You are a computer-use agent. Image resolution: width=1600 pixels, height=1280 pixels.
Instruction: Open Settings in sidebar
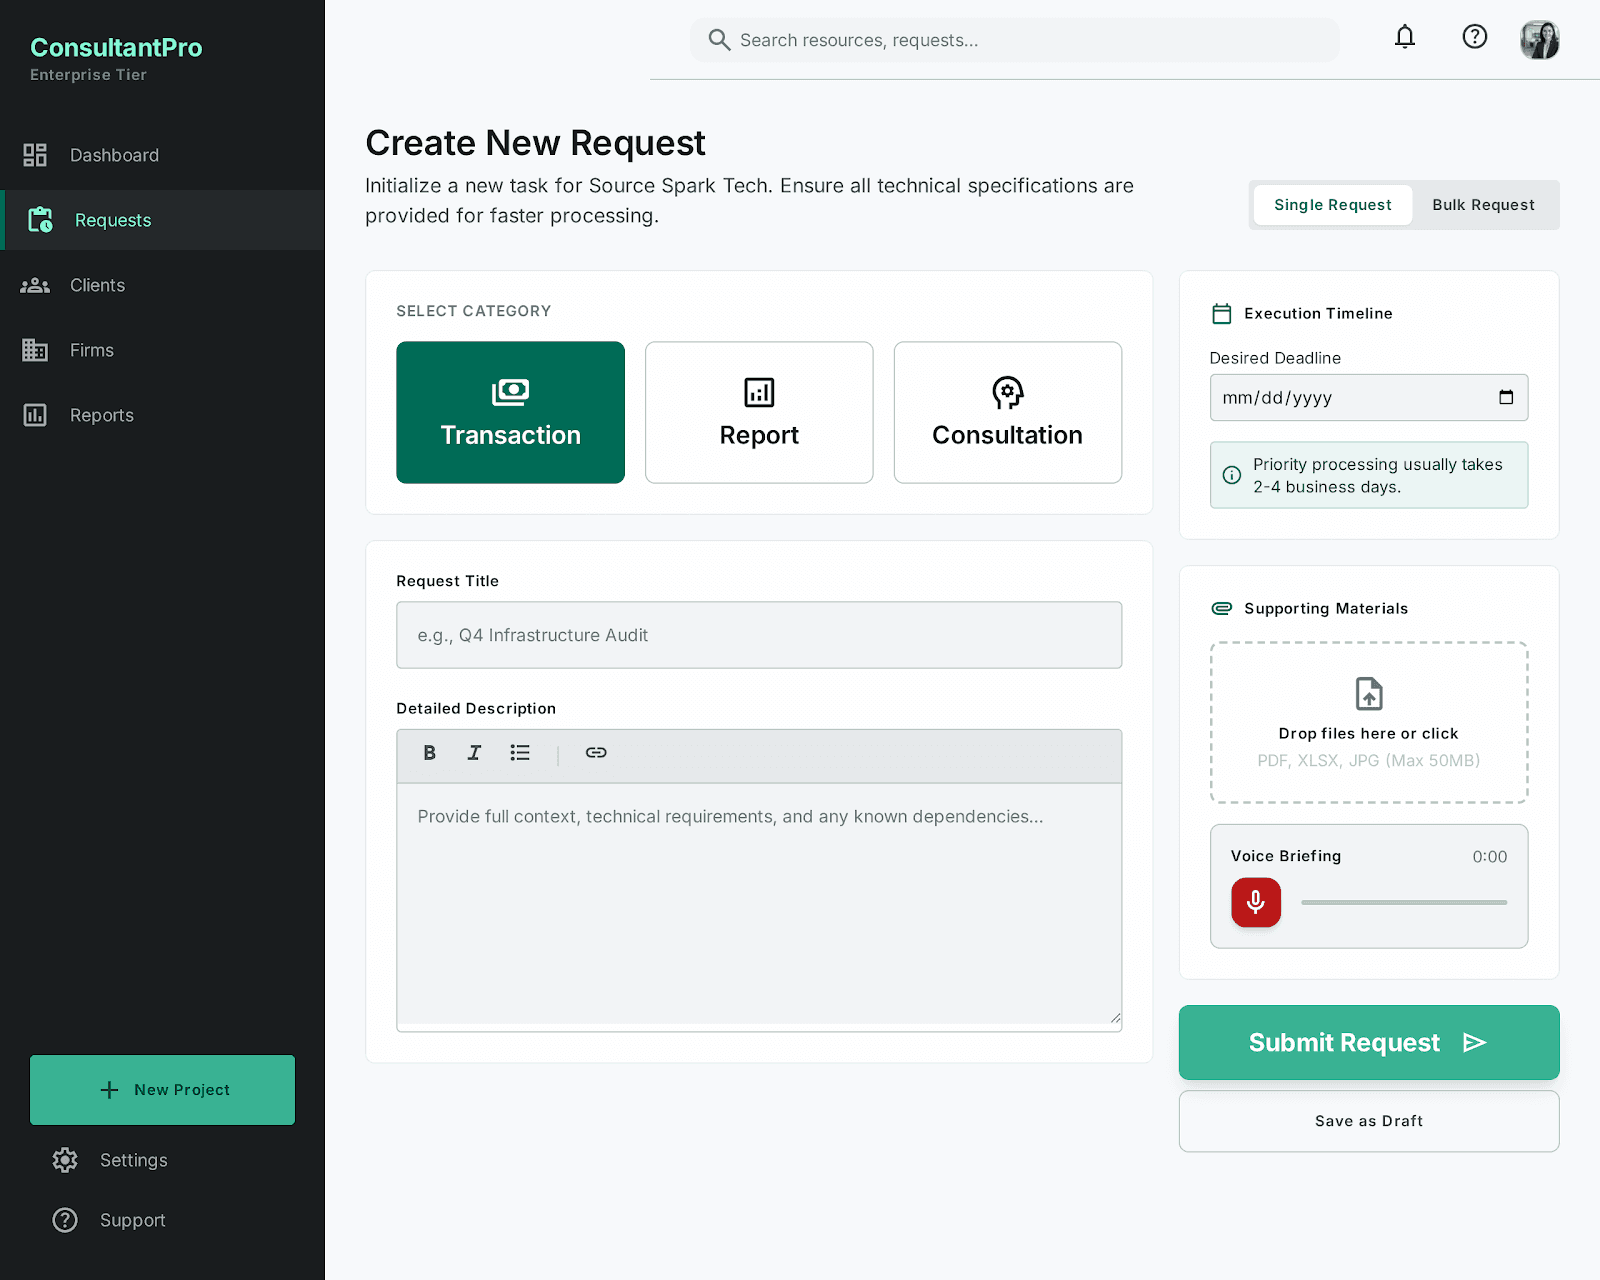point(162,1160)
